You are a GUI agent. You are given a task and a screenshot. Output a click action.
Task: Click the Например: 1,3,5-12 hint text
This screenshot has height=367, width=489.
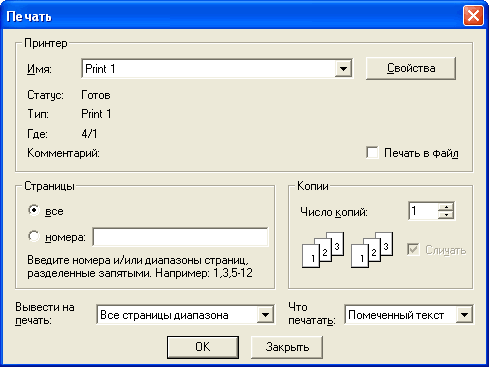[x=204, y=273]
